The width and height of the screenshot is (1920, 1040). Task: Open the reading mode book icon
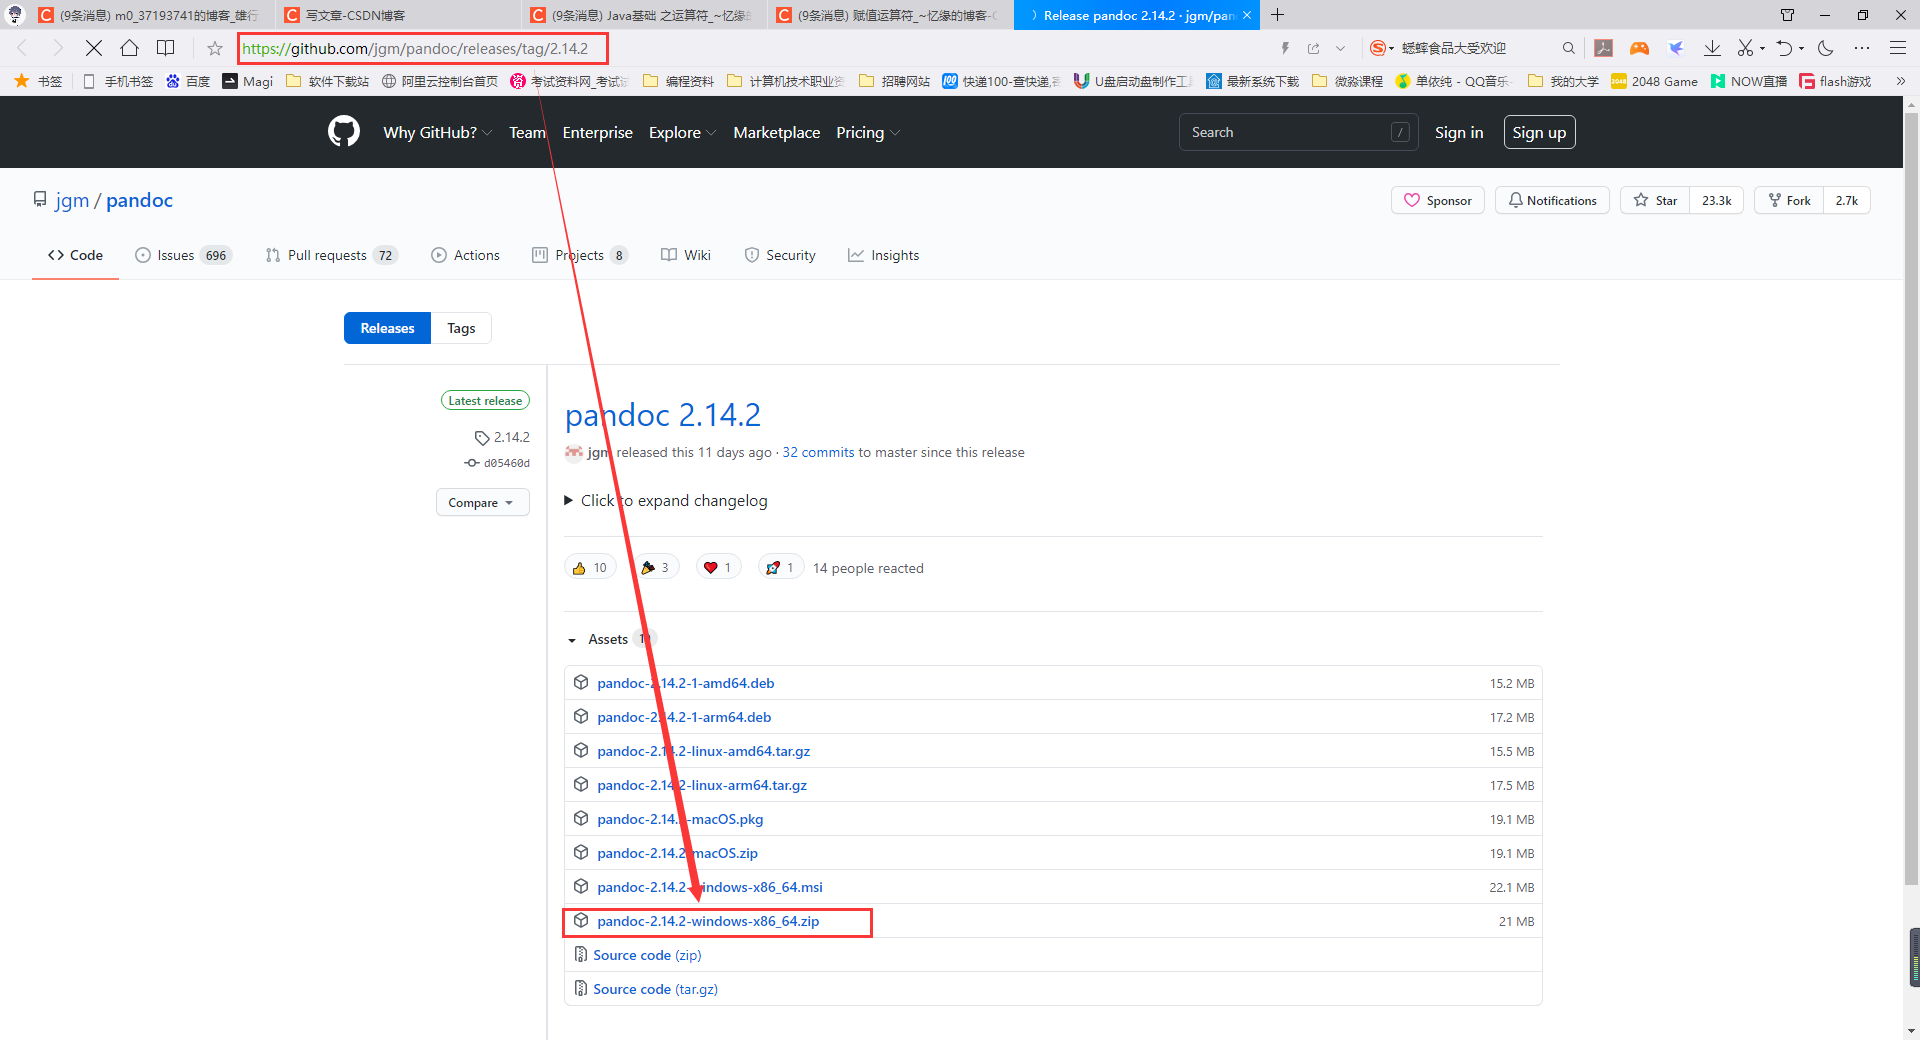[x=166, y=48]
